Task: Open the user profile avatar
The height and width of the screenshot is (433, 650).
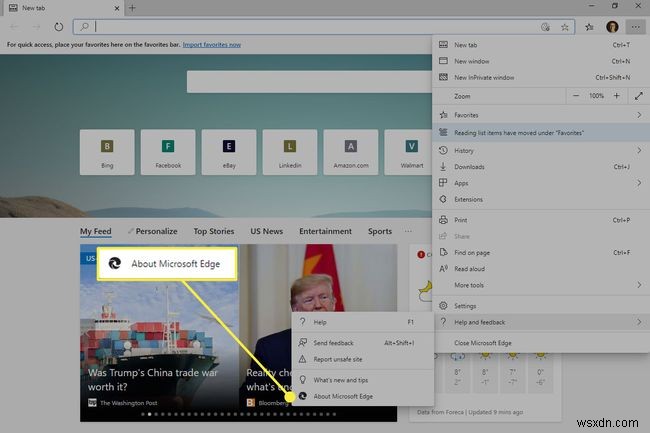Action: tap(612, 27)
